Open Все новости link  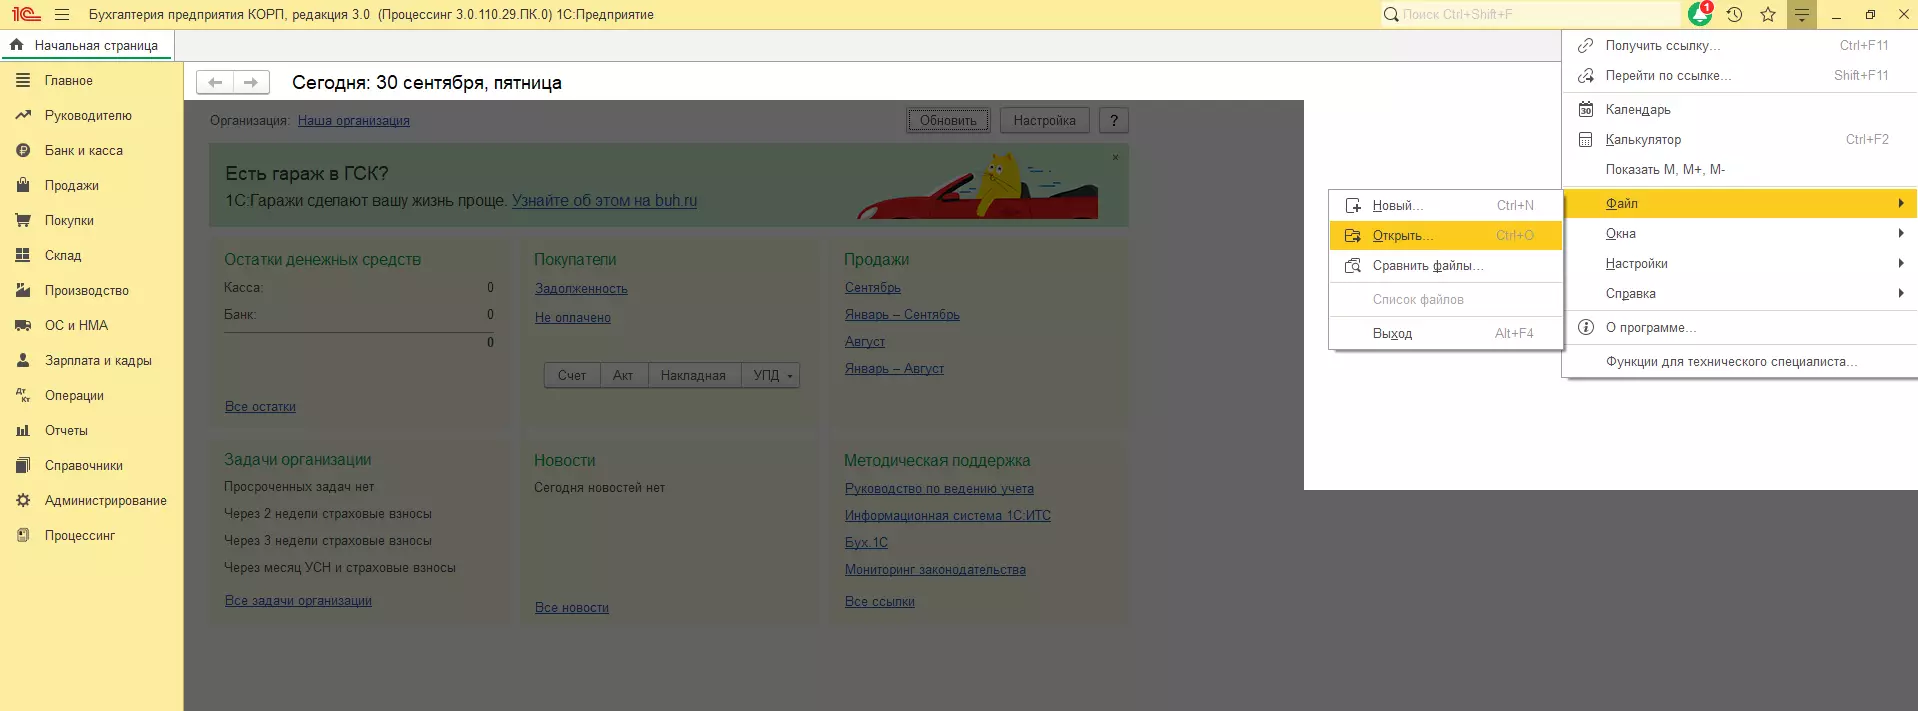coord(572,608)
